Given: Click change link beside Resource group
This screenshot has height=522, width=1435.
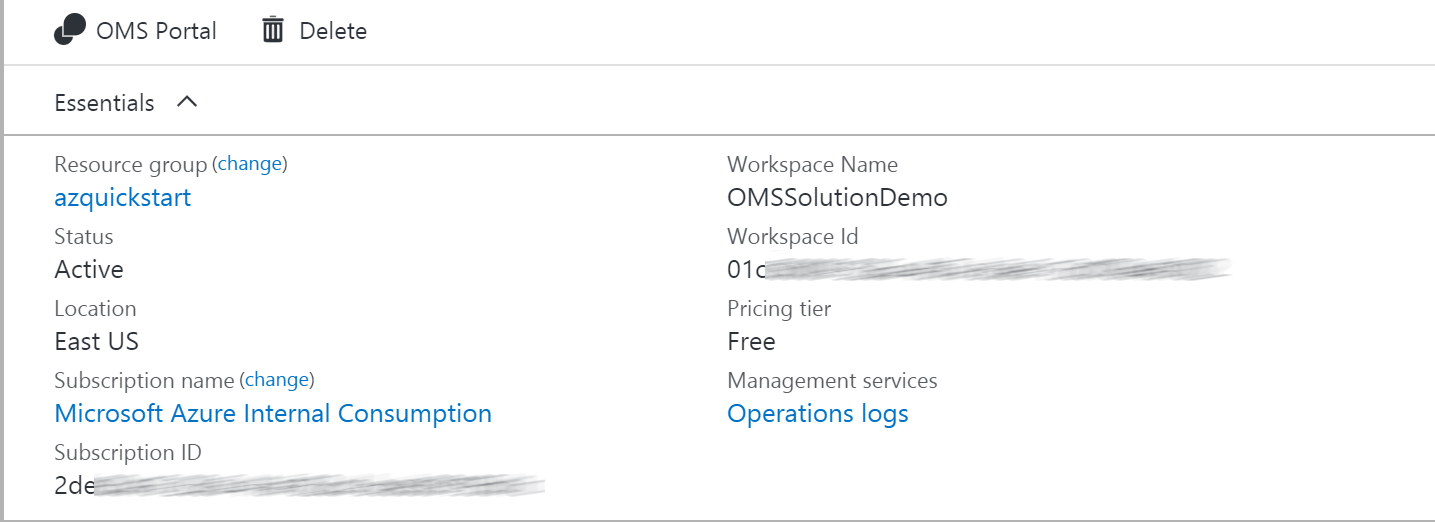Looking at the screenshot, I should (x=250, y=164).
